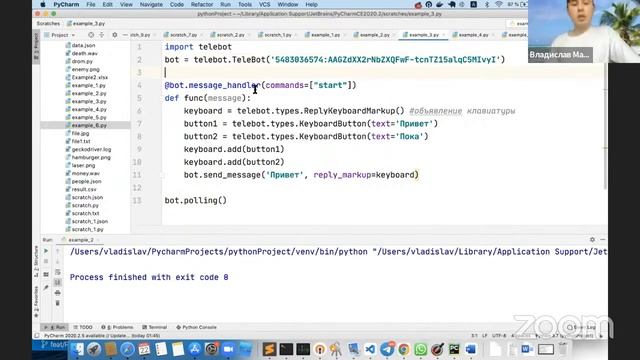The width and height of the screenshot is (640, 360).
Task: Open Telegram from the Dock
Action: (x=387, y=349)
